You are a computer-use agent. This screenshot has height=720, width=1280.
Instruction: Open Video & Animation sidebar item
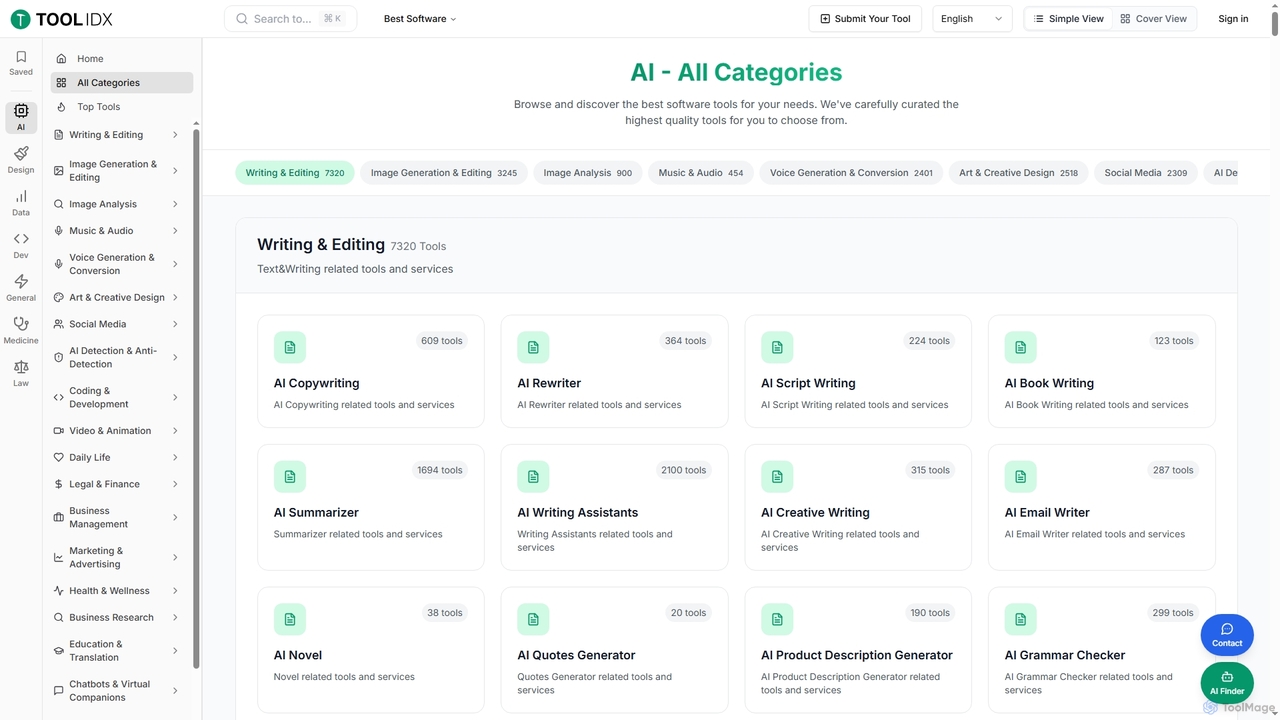(118, 431)
